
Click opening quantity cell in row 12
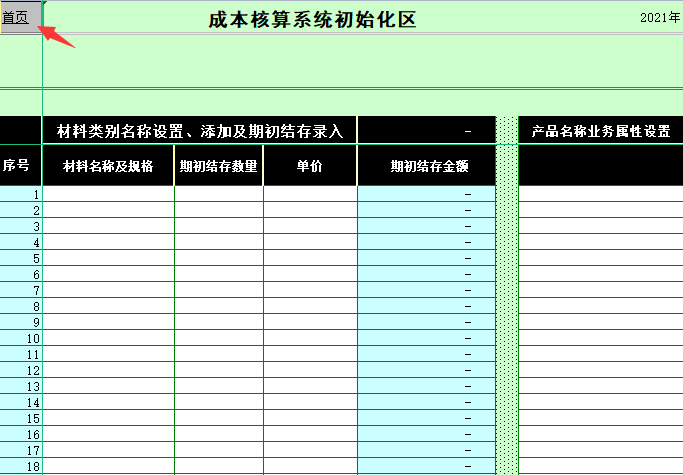tap(219, 370)
